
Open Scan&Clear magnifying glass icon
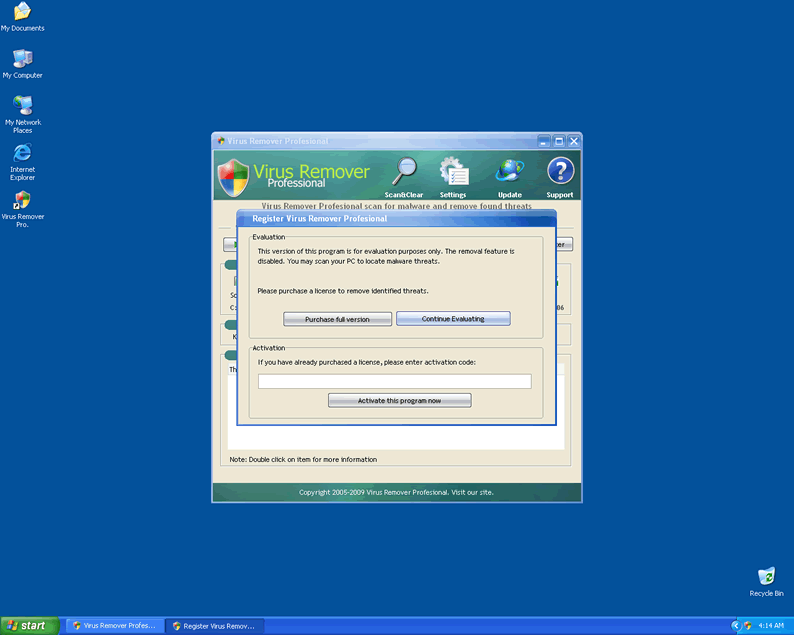click(x=405, y=173)
